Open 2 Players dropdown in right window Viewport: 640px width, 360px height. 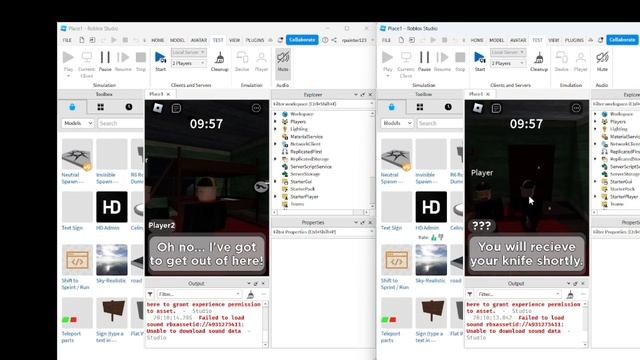(x=507, y=63)
